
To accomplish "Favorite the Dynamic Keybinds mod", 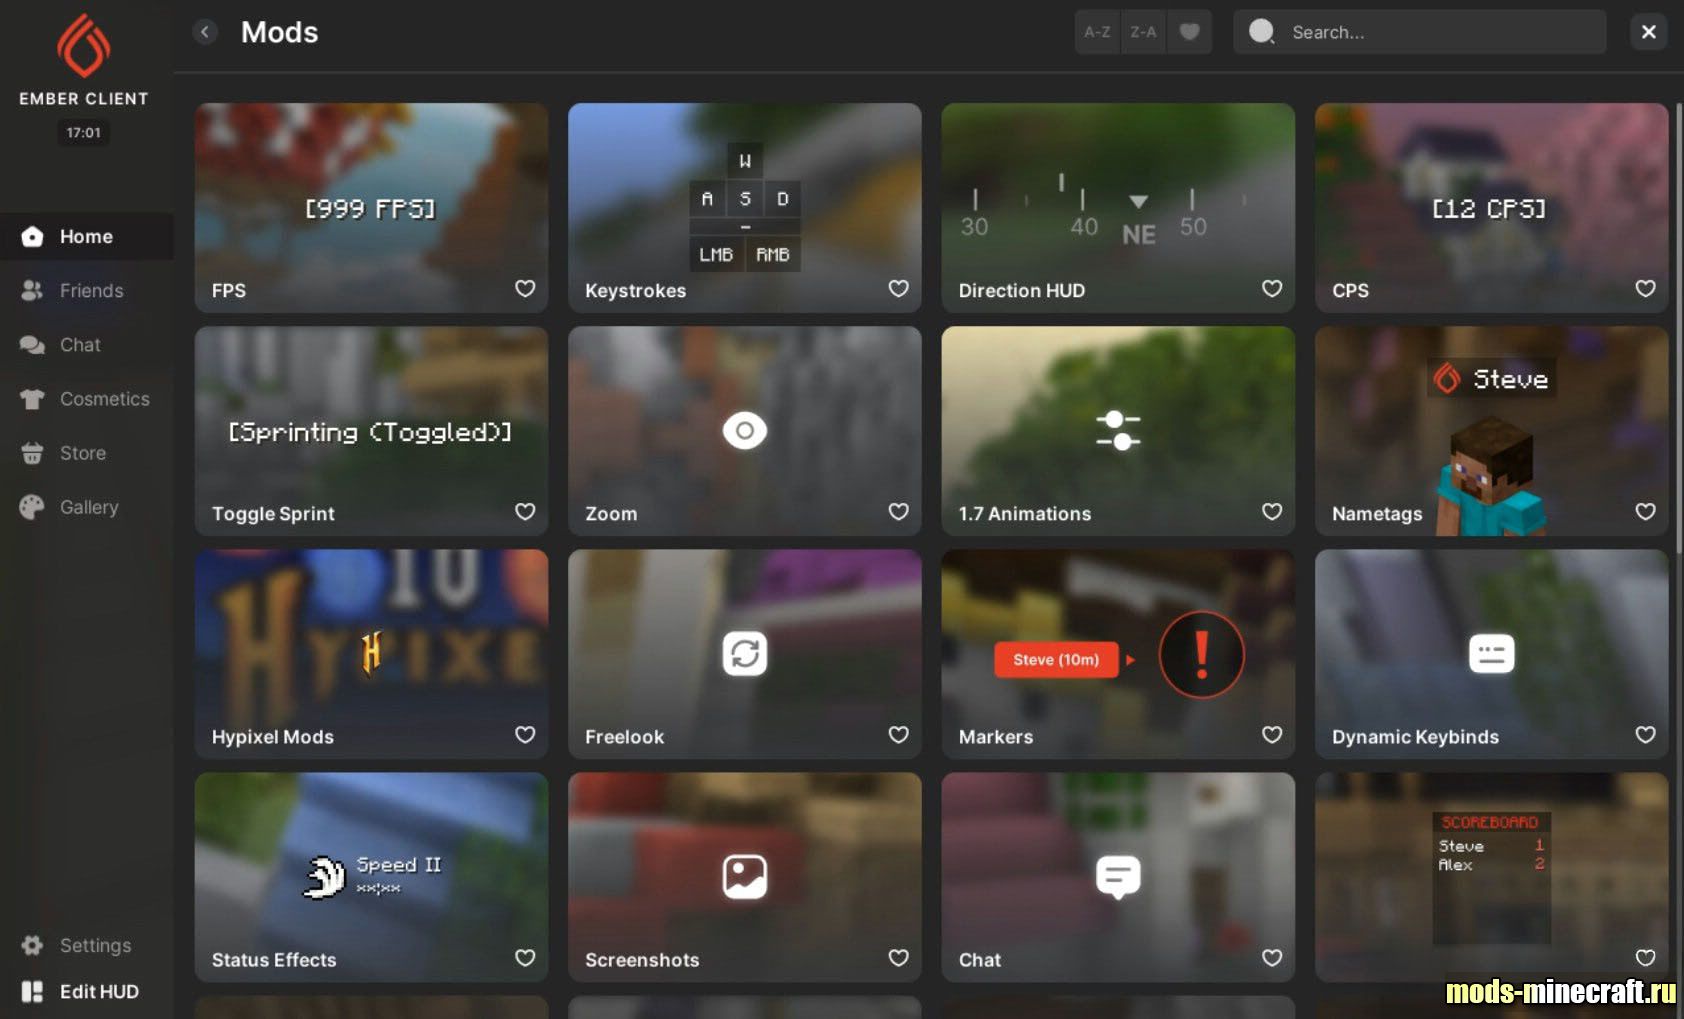I will pyautogui.click(x=1646, y=735).
